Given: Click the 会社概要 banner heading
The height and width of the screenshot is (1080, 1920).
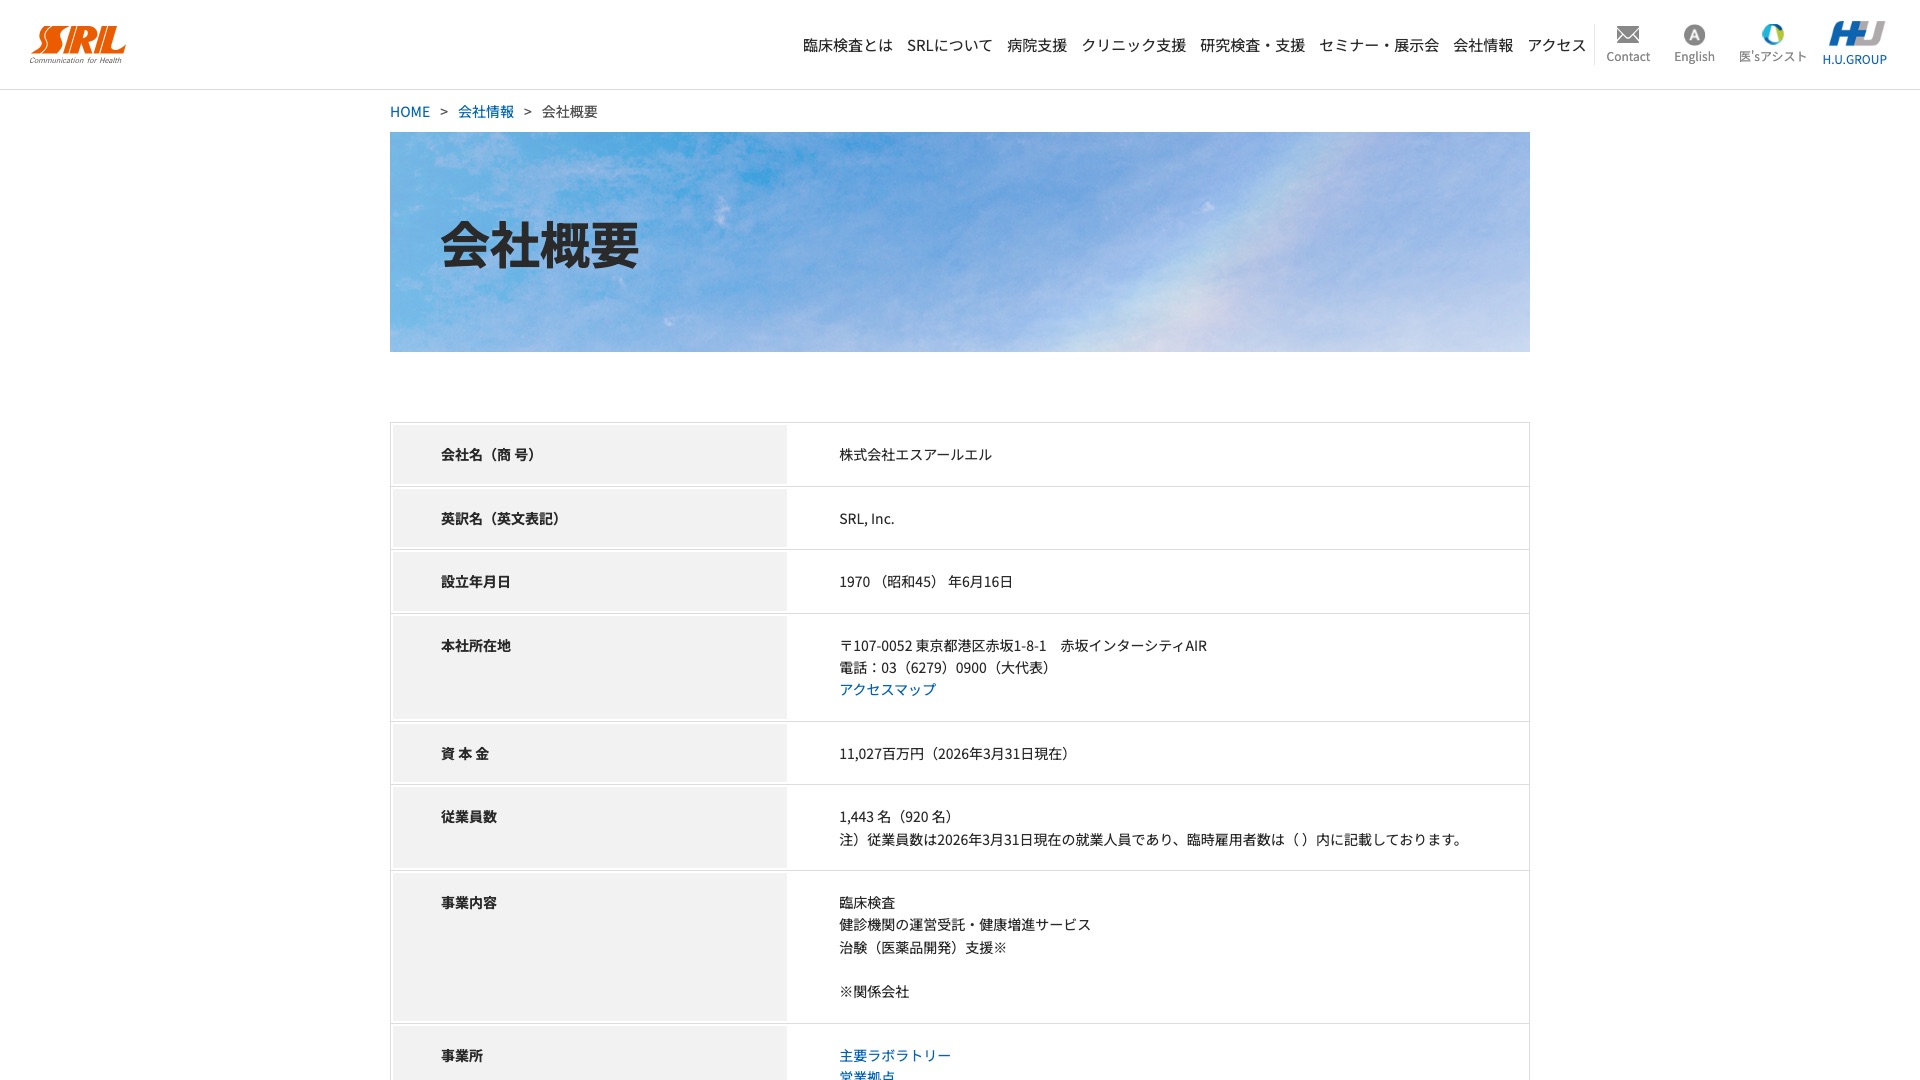Looking at the screenshot, I should point(540,244).
